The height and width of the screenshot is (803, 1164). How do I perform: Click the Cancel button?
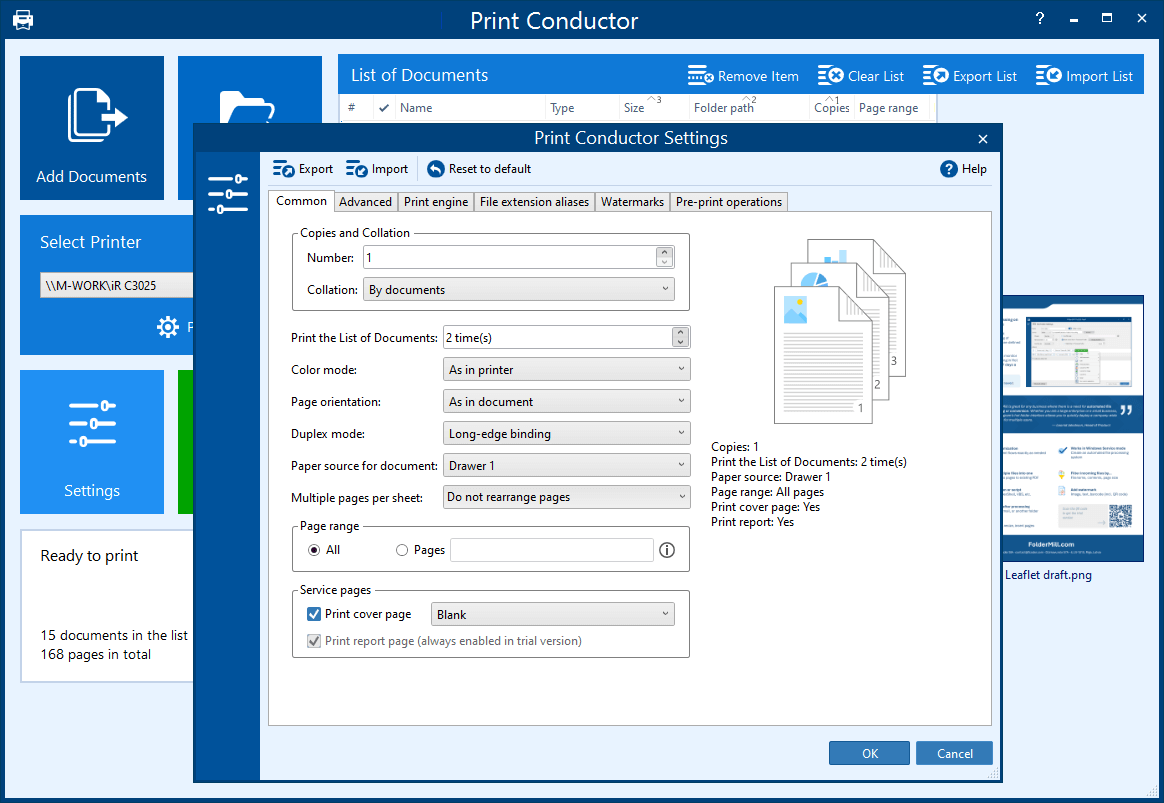(955, 753)
